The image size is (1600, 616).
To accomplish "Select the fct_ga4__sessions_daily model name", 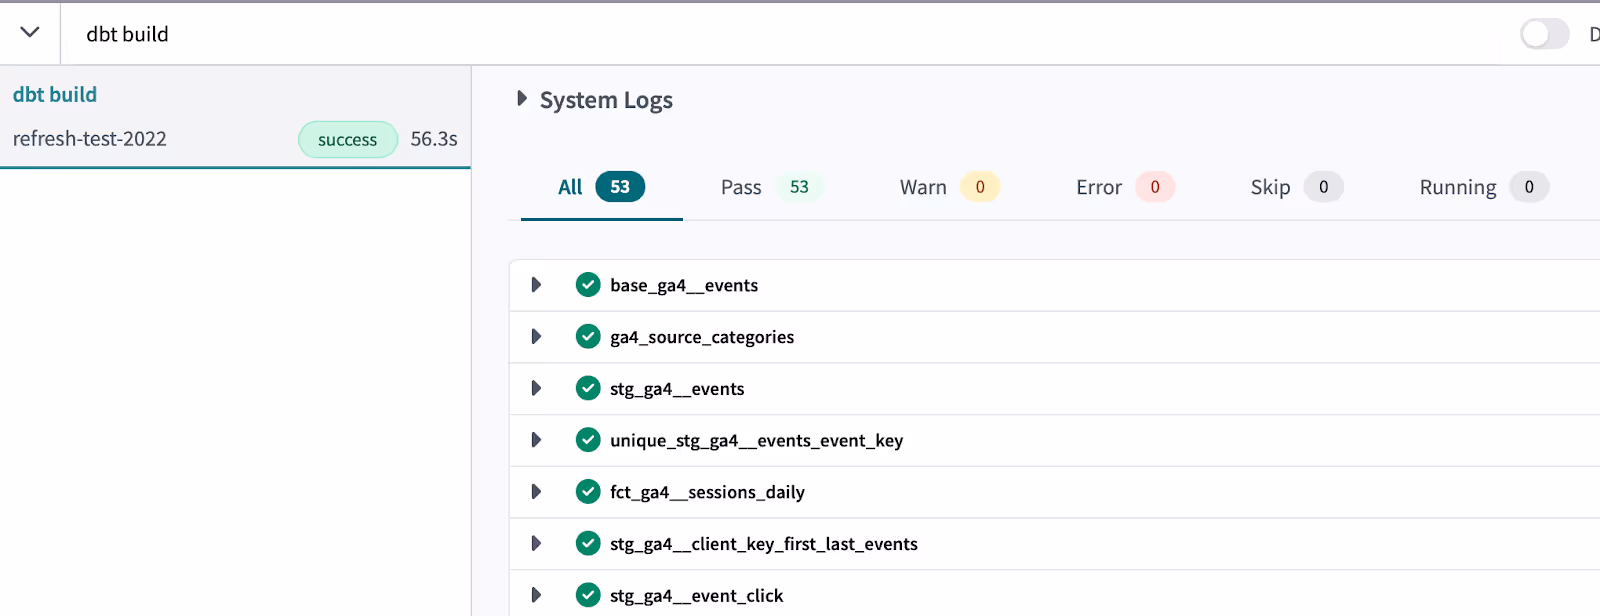I will click(708, 493).
